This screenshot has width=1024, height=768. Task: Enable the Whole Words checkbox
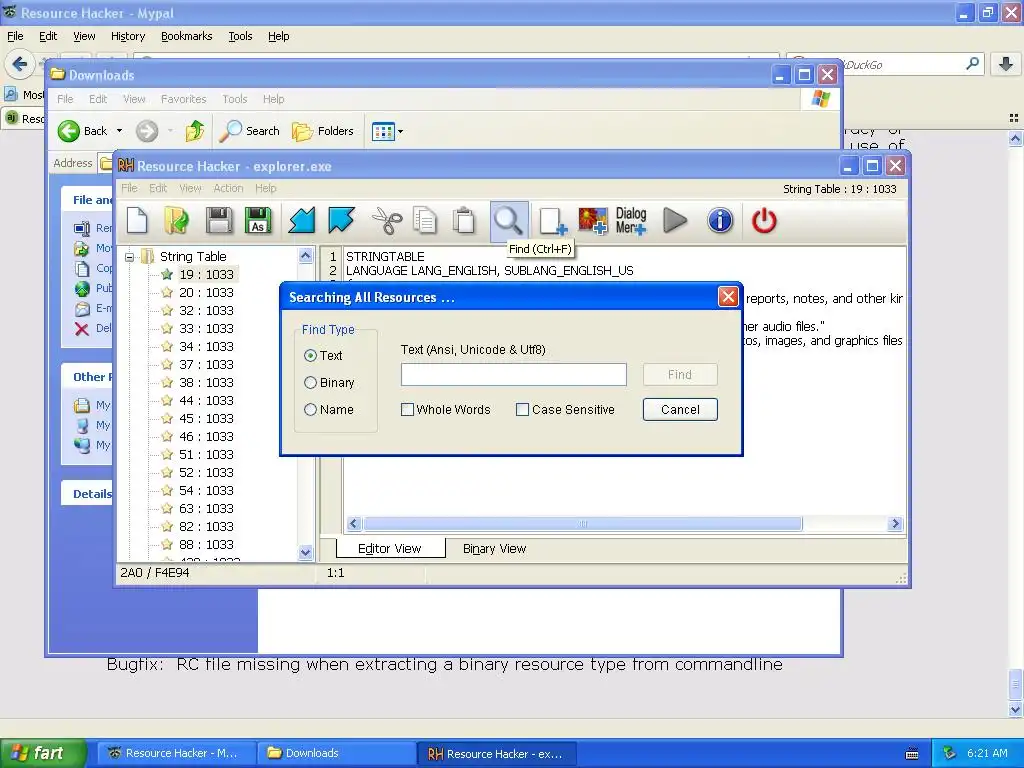[407, 409]
